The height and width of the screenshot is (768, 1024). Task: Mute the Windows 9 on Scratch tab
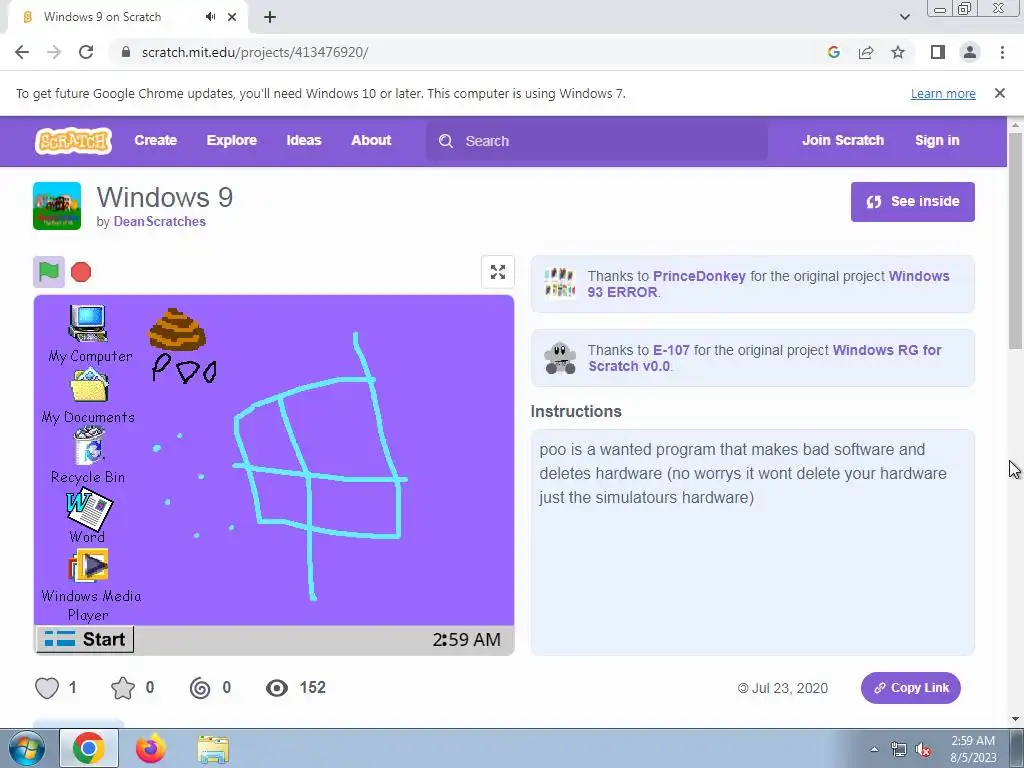pos(210,17)
